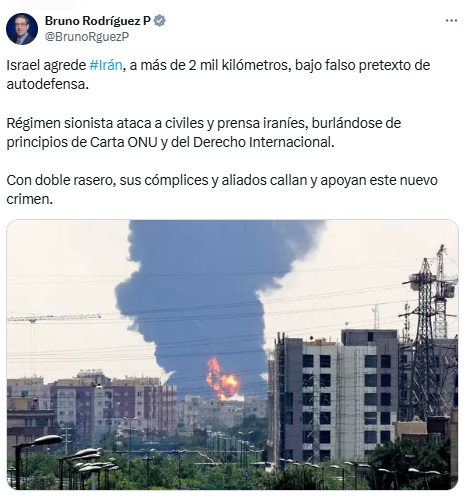Click the construction crane arm at left
The height and width of the screenshot is (503, 469).
pos(54,318)
